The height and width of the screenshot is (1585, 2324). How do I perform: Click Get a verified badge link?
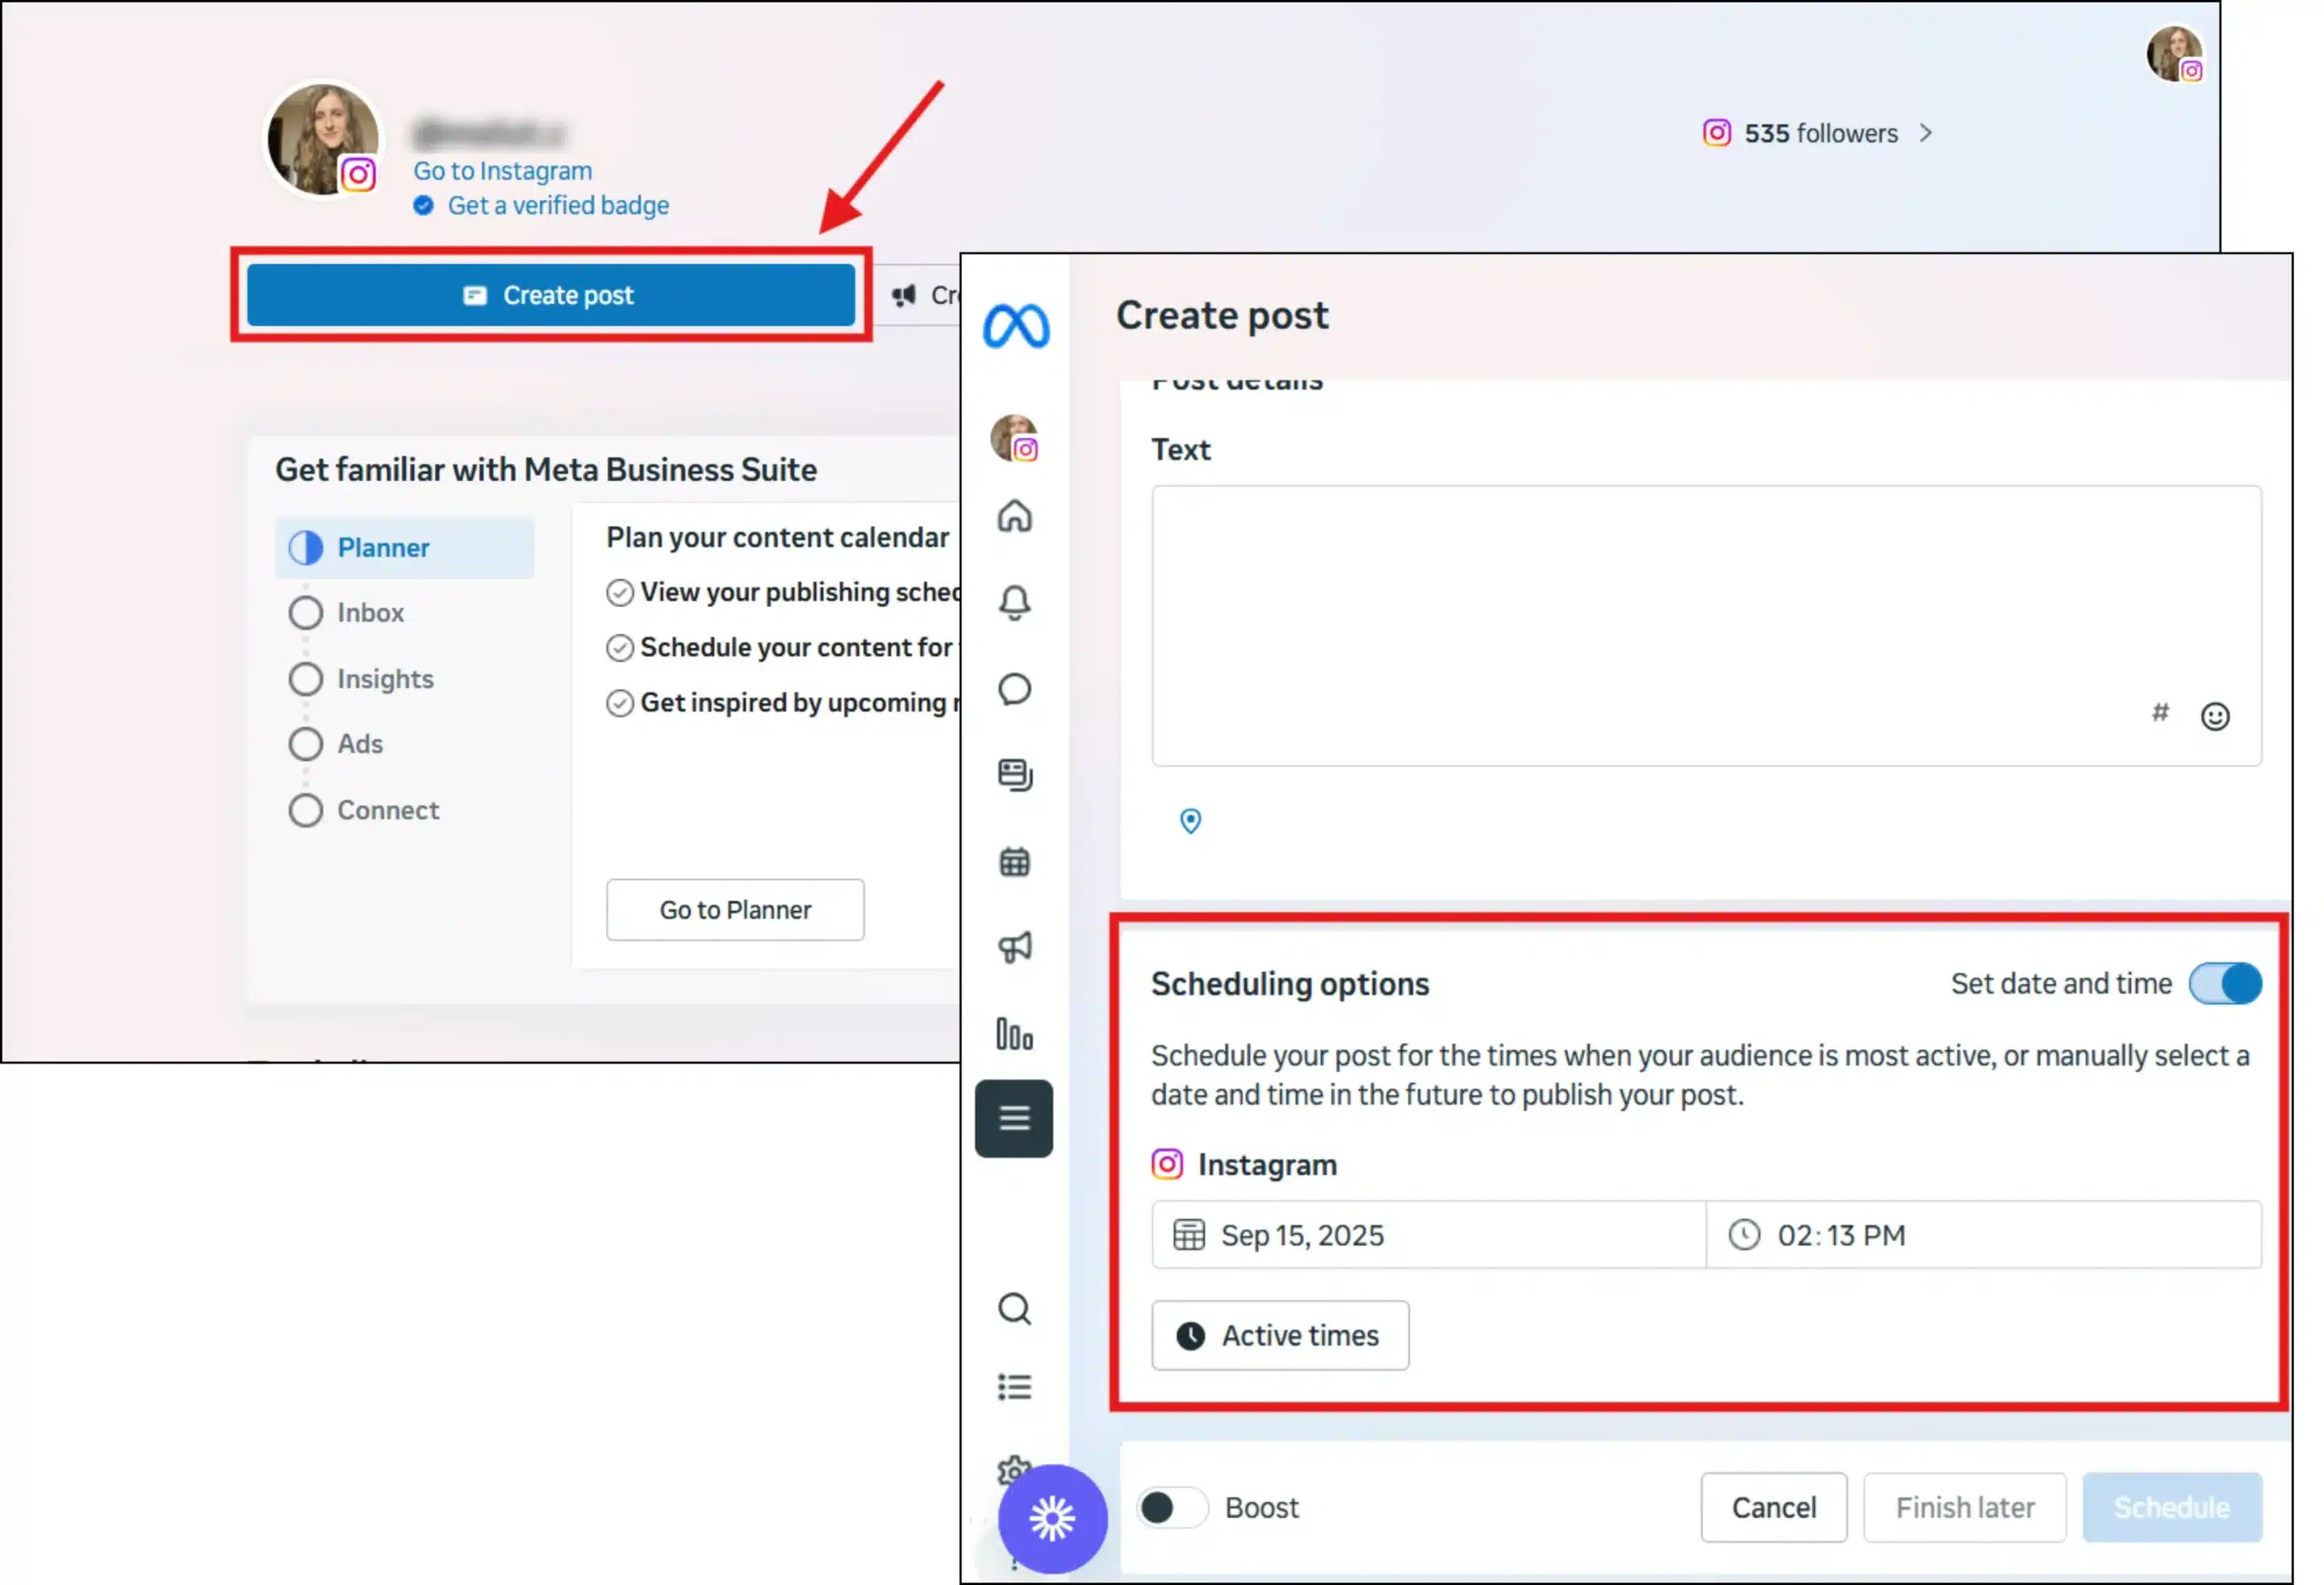(x=558, y=205)
